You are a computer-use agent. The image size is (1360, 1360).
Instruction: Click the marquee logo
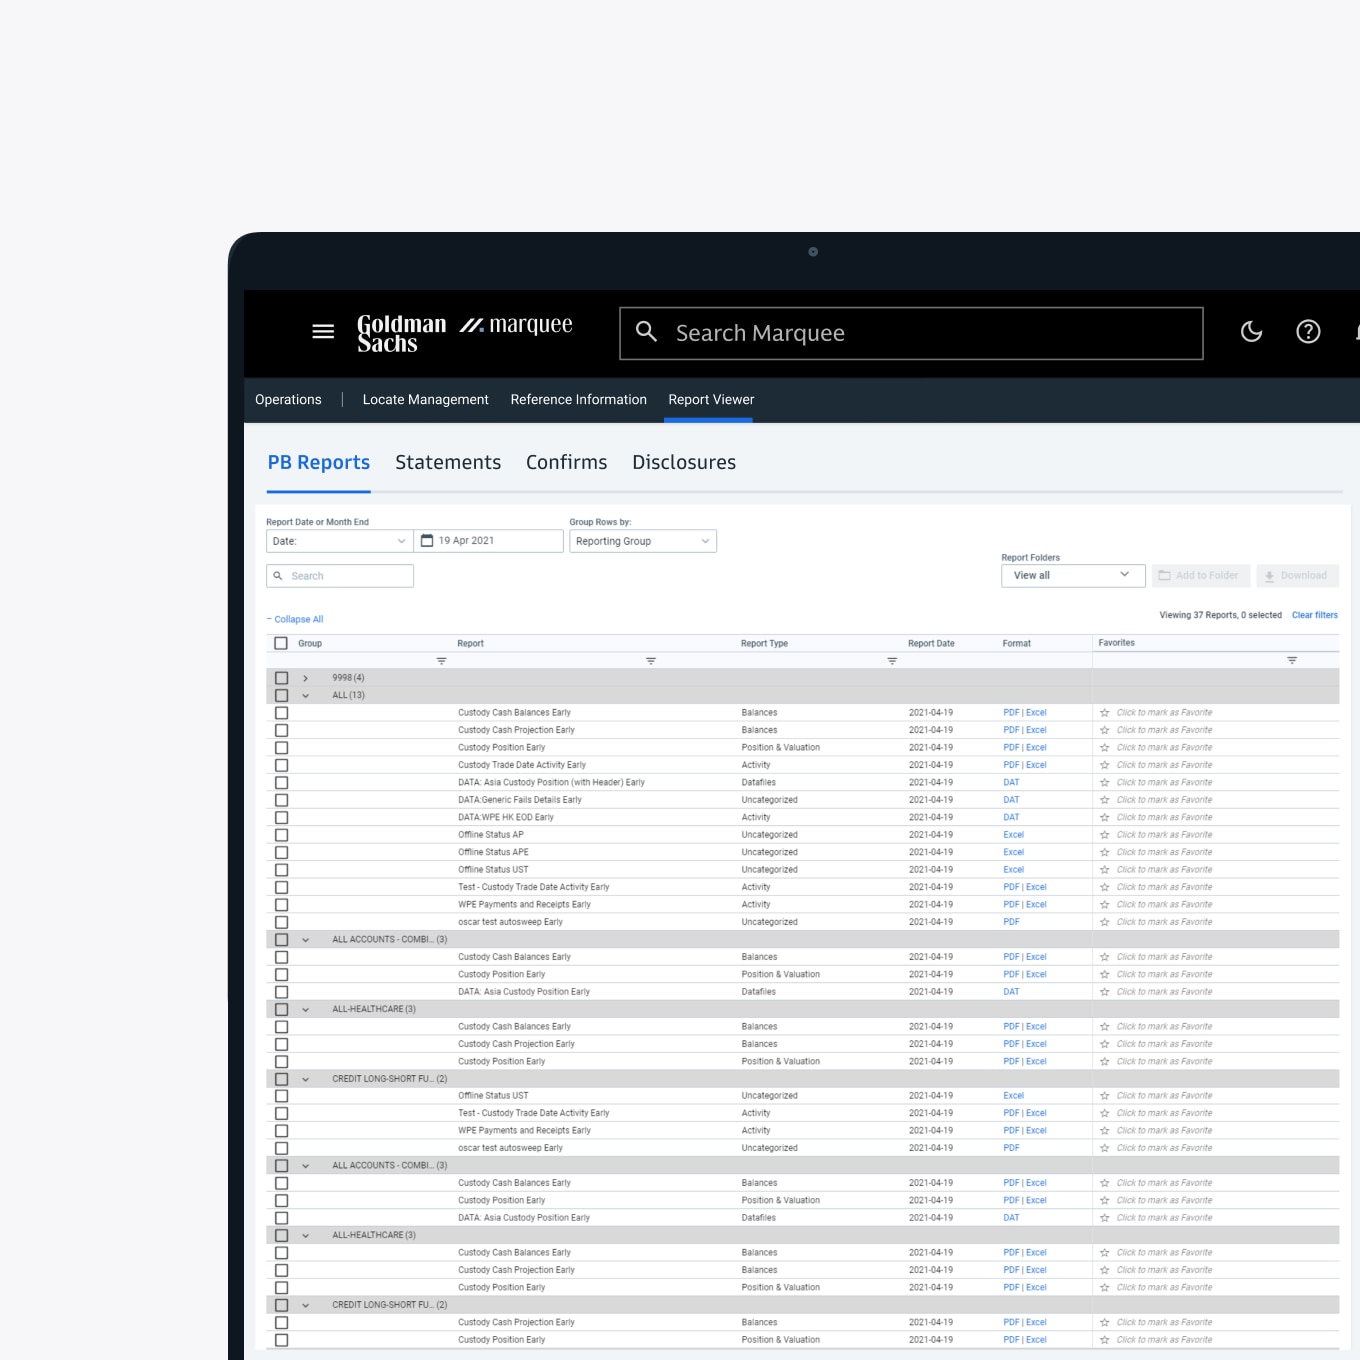(516, 325)
